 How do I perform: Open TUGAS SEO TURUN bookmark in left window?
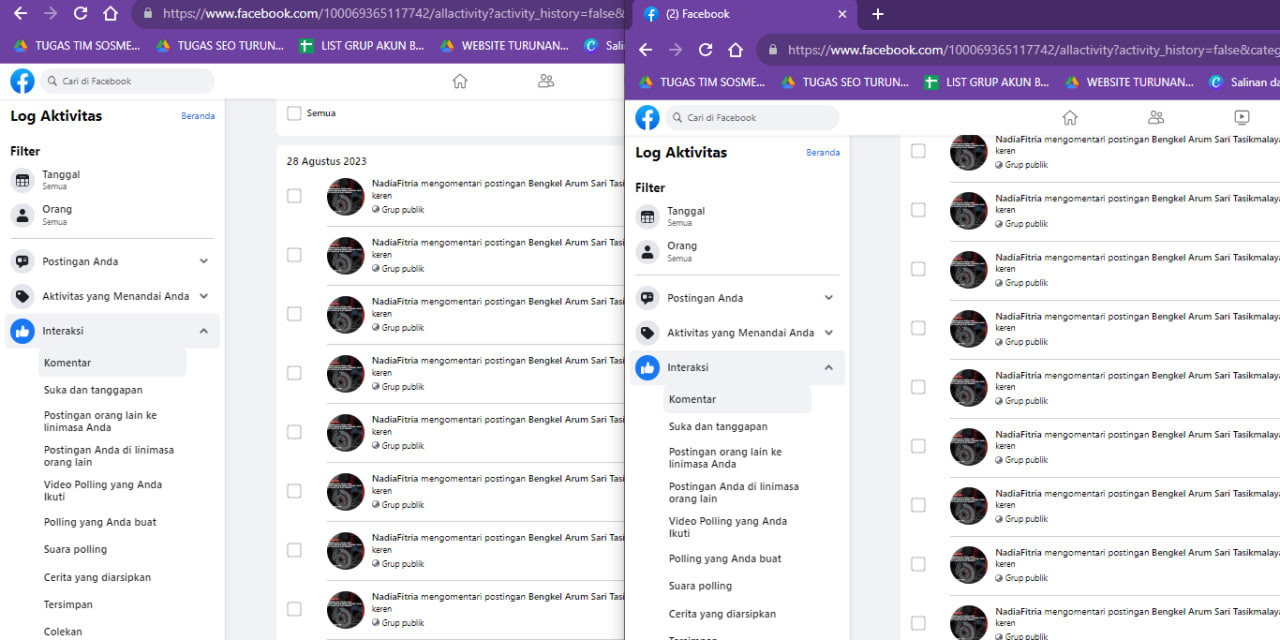pyautogui.click(x=219, y=45)
